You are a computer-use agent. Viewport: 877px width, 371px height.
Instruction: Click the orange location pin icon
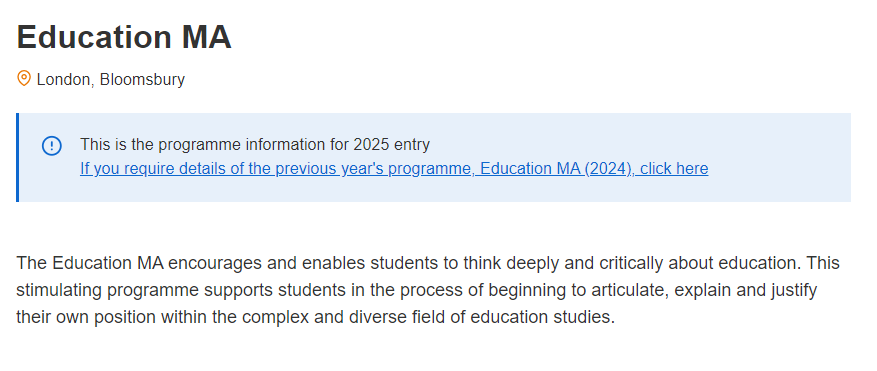click(x=23, y=78)
